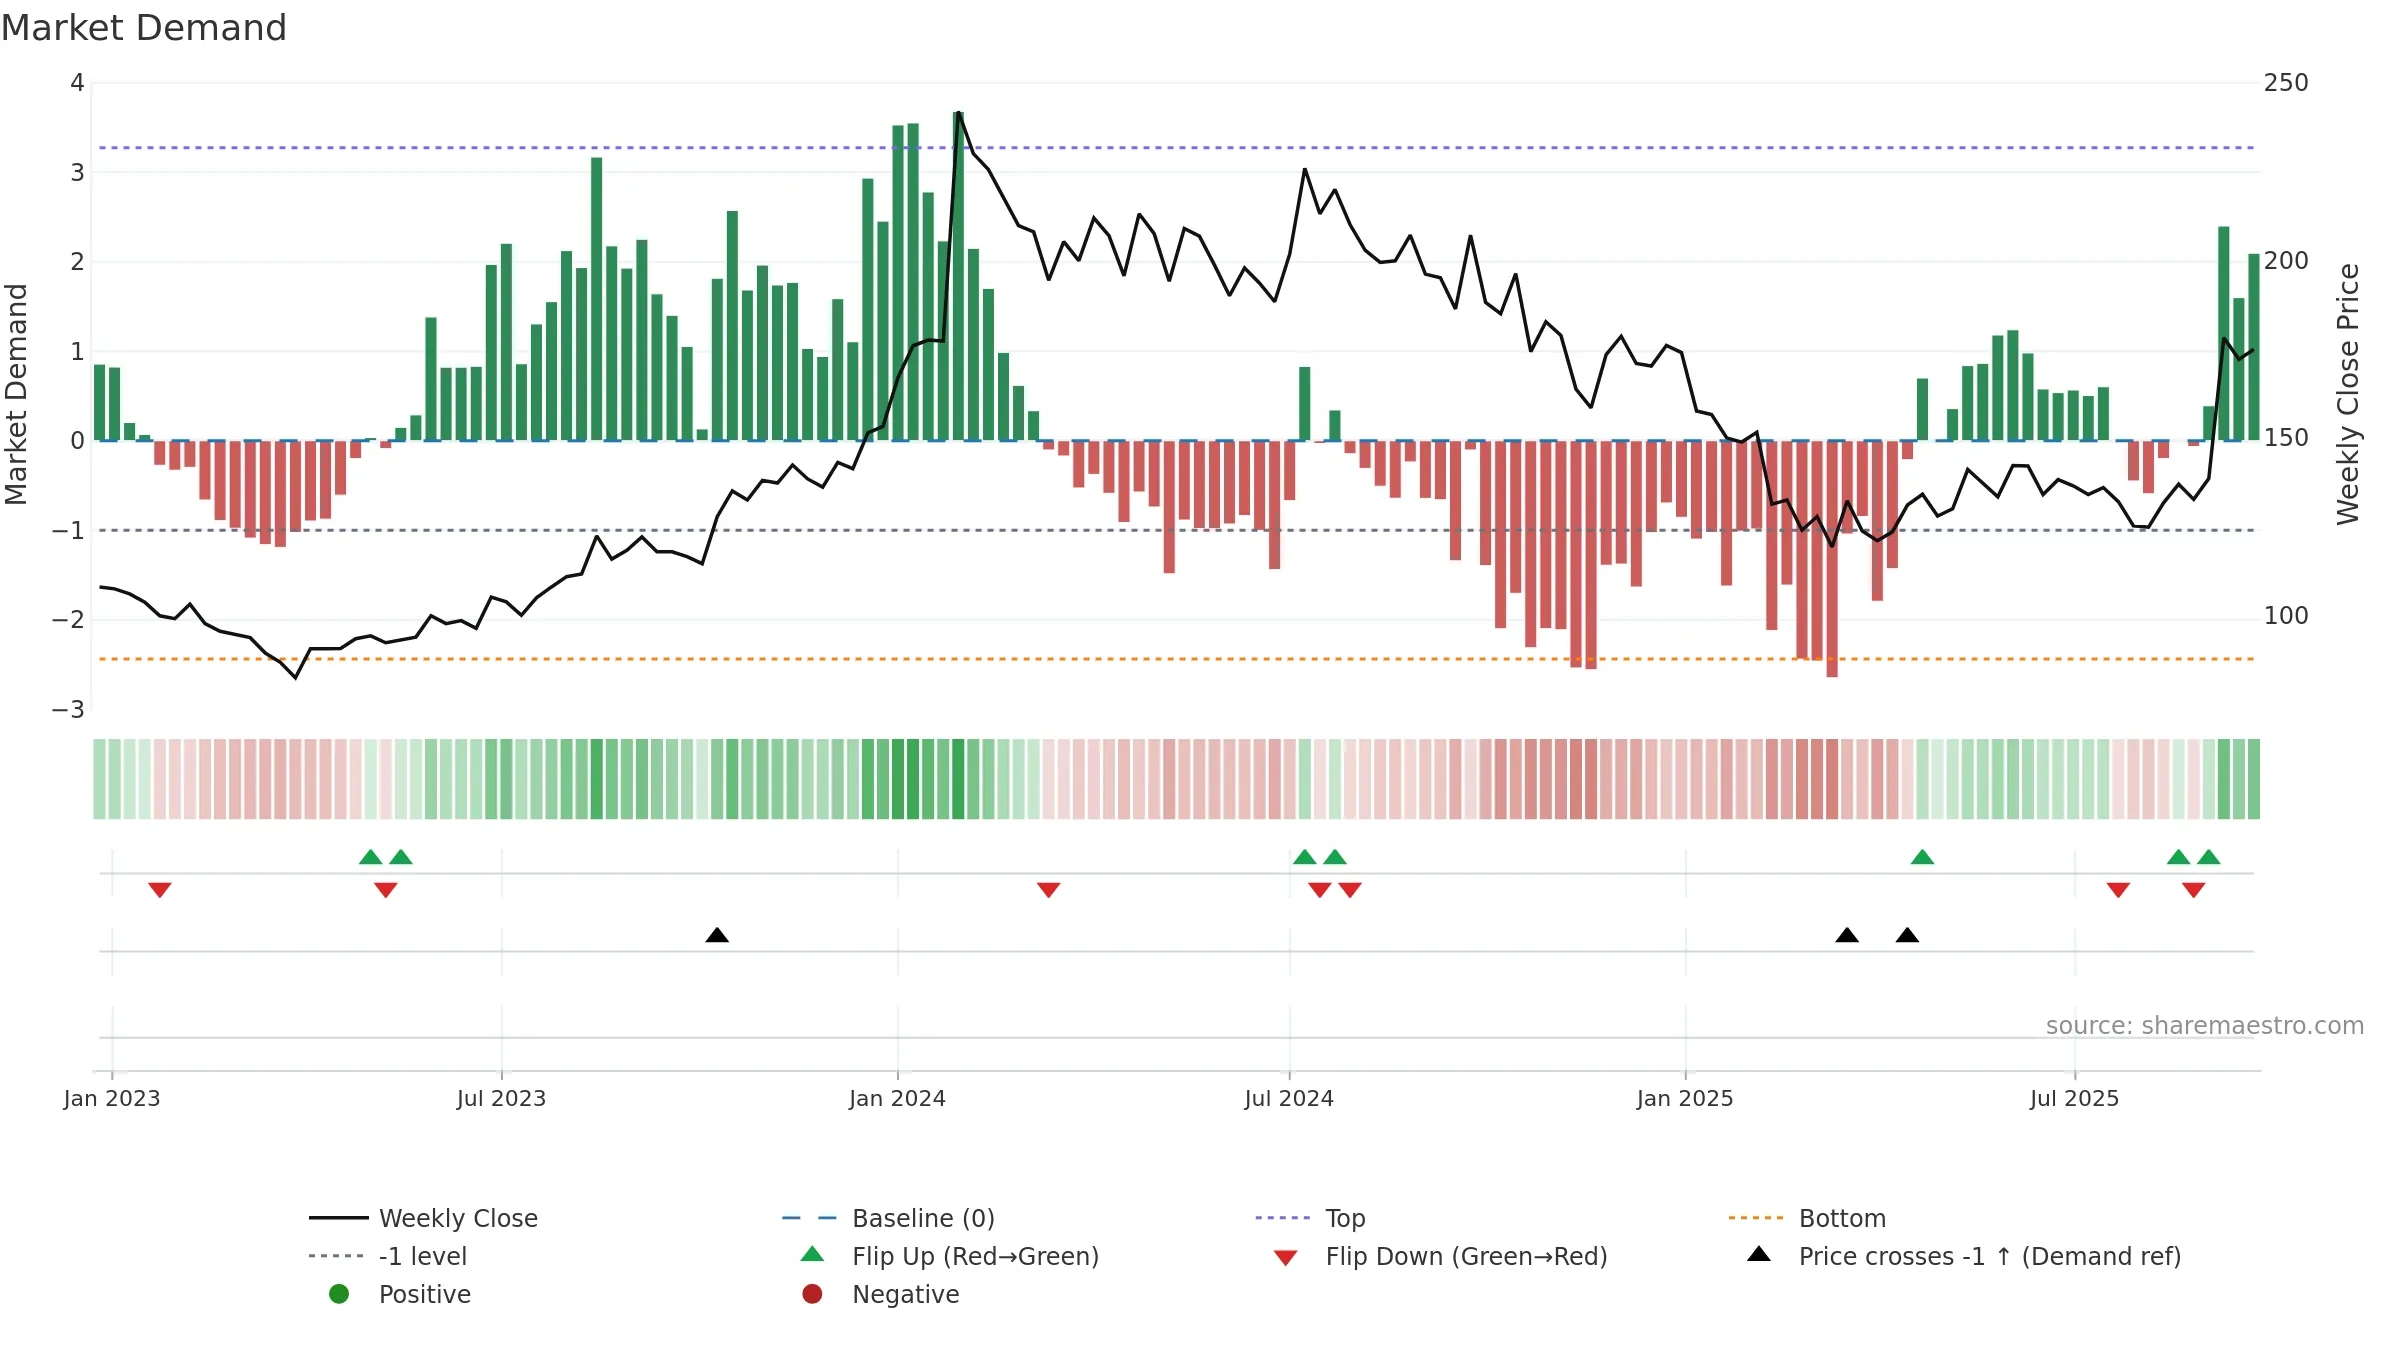Toggle the -1 level legend entry
Screen dimensions: 2400x1350
pos(388,1256)
